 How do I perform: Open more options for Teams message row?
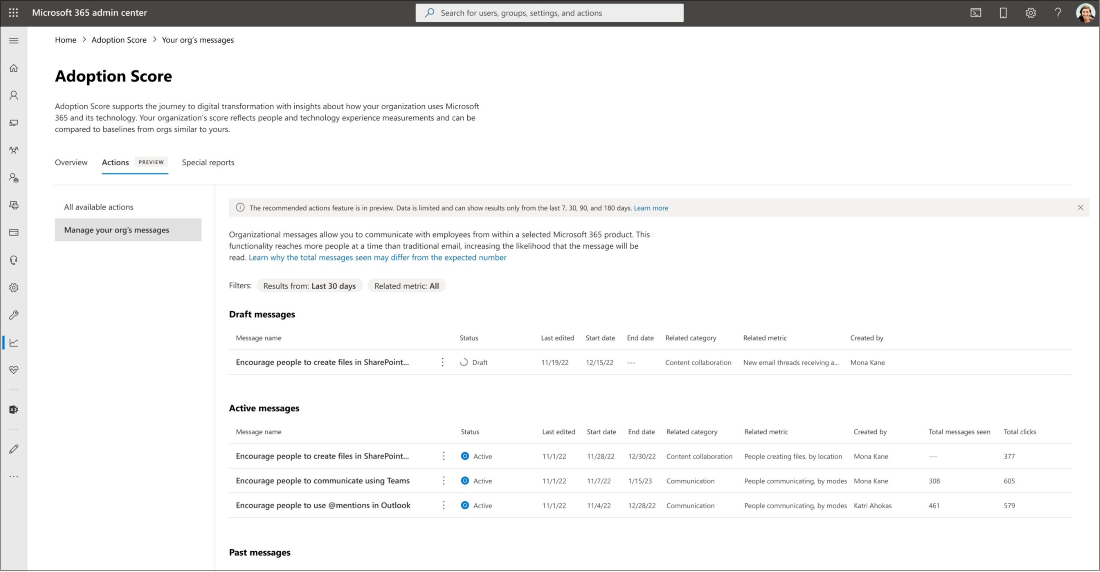(x=443, y=481)
